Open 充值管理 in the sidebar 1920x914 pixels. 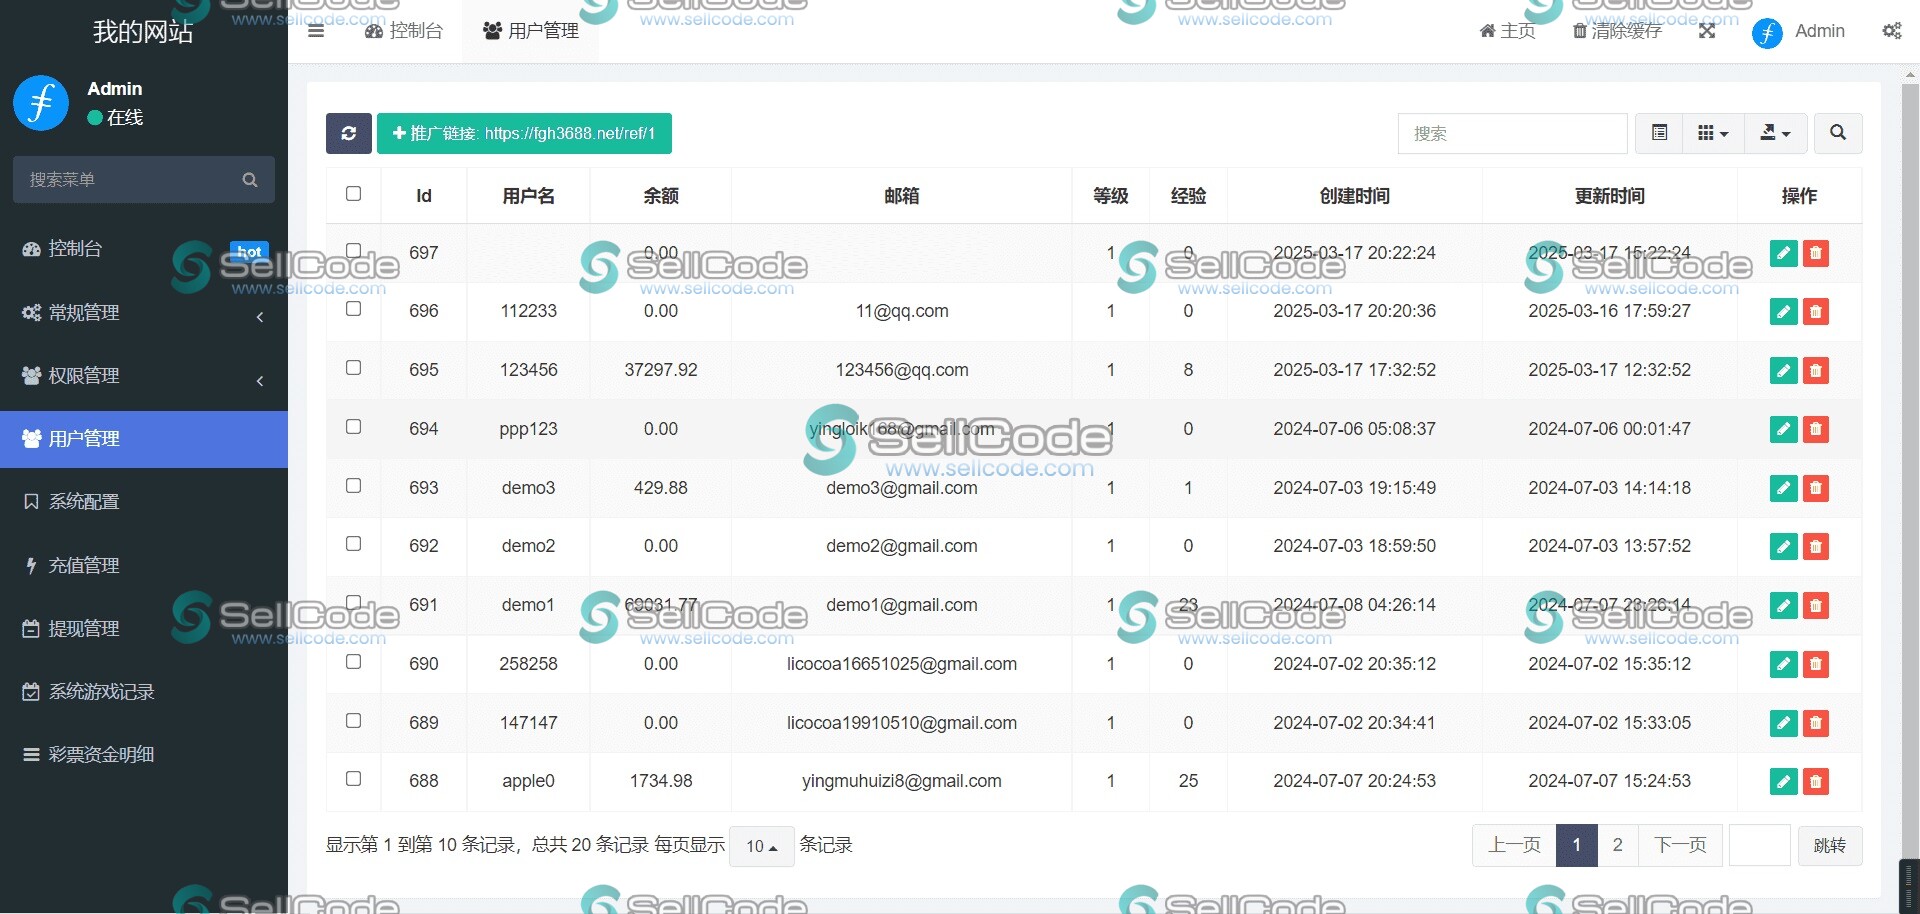[x=143, y=566]
